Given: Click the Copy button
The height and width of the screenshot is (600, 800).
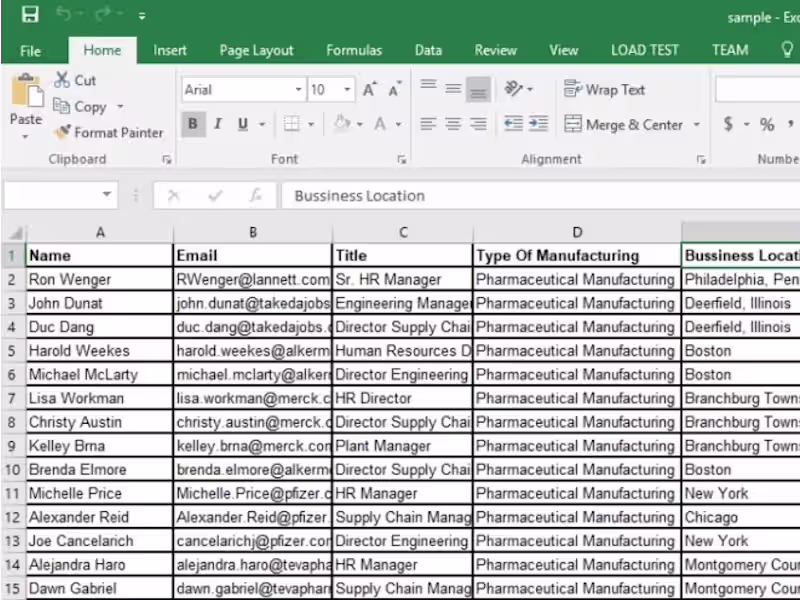Looking at the screenshot, I should (81, 107).
